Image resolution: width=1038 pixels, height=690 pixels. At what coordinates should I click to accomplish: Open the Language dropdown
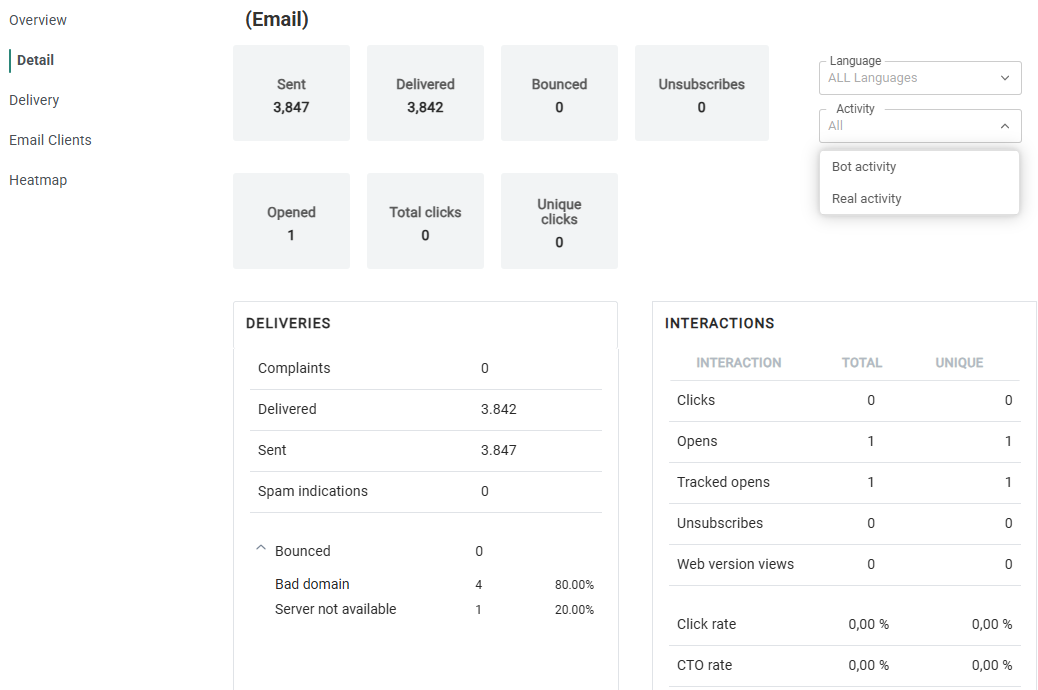(920, 78)
